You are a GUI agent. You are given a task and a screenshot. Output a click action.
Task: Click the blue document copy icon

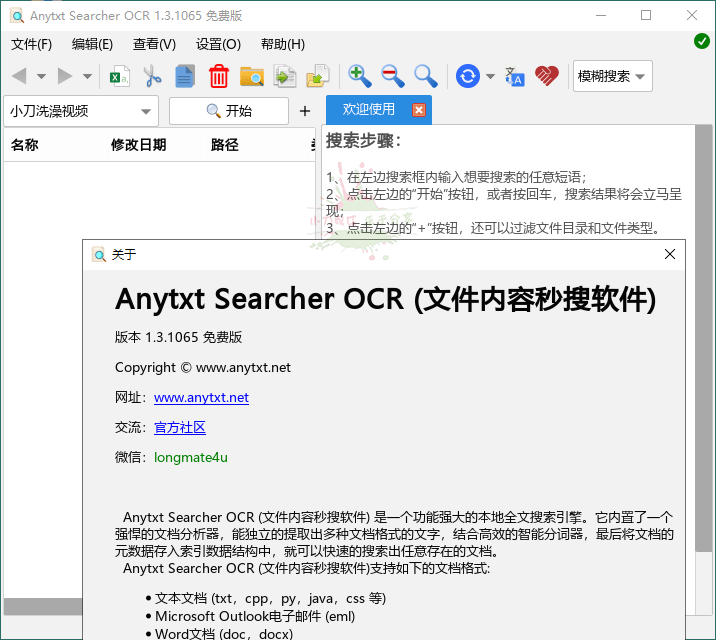click(184, 76)
